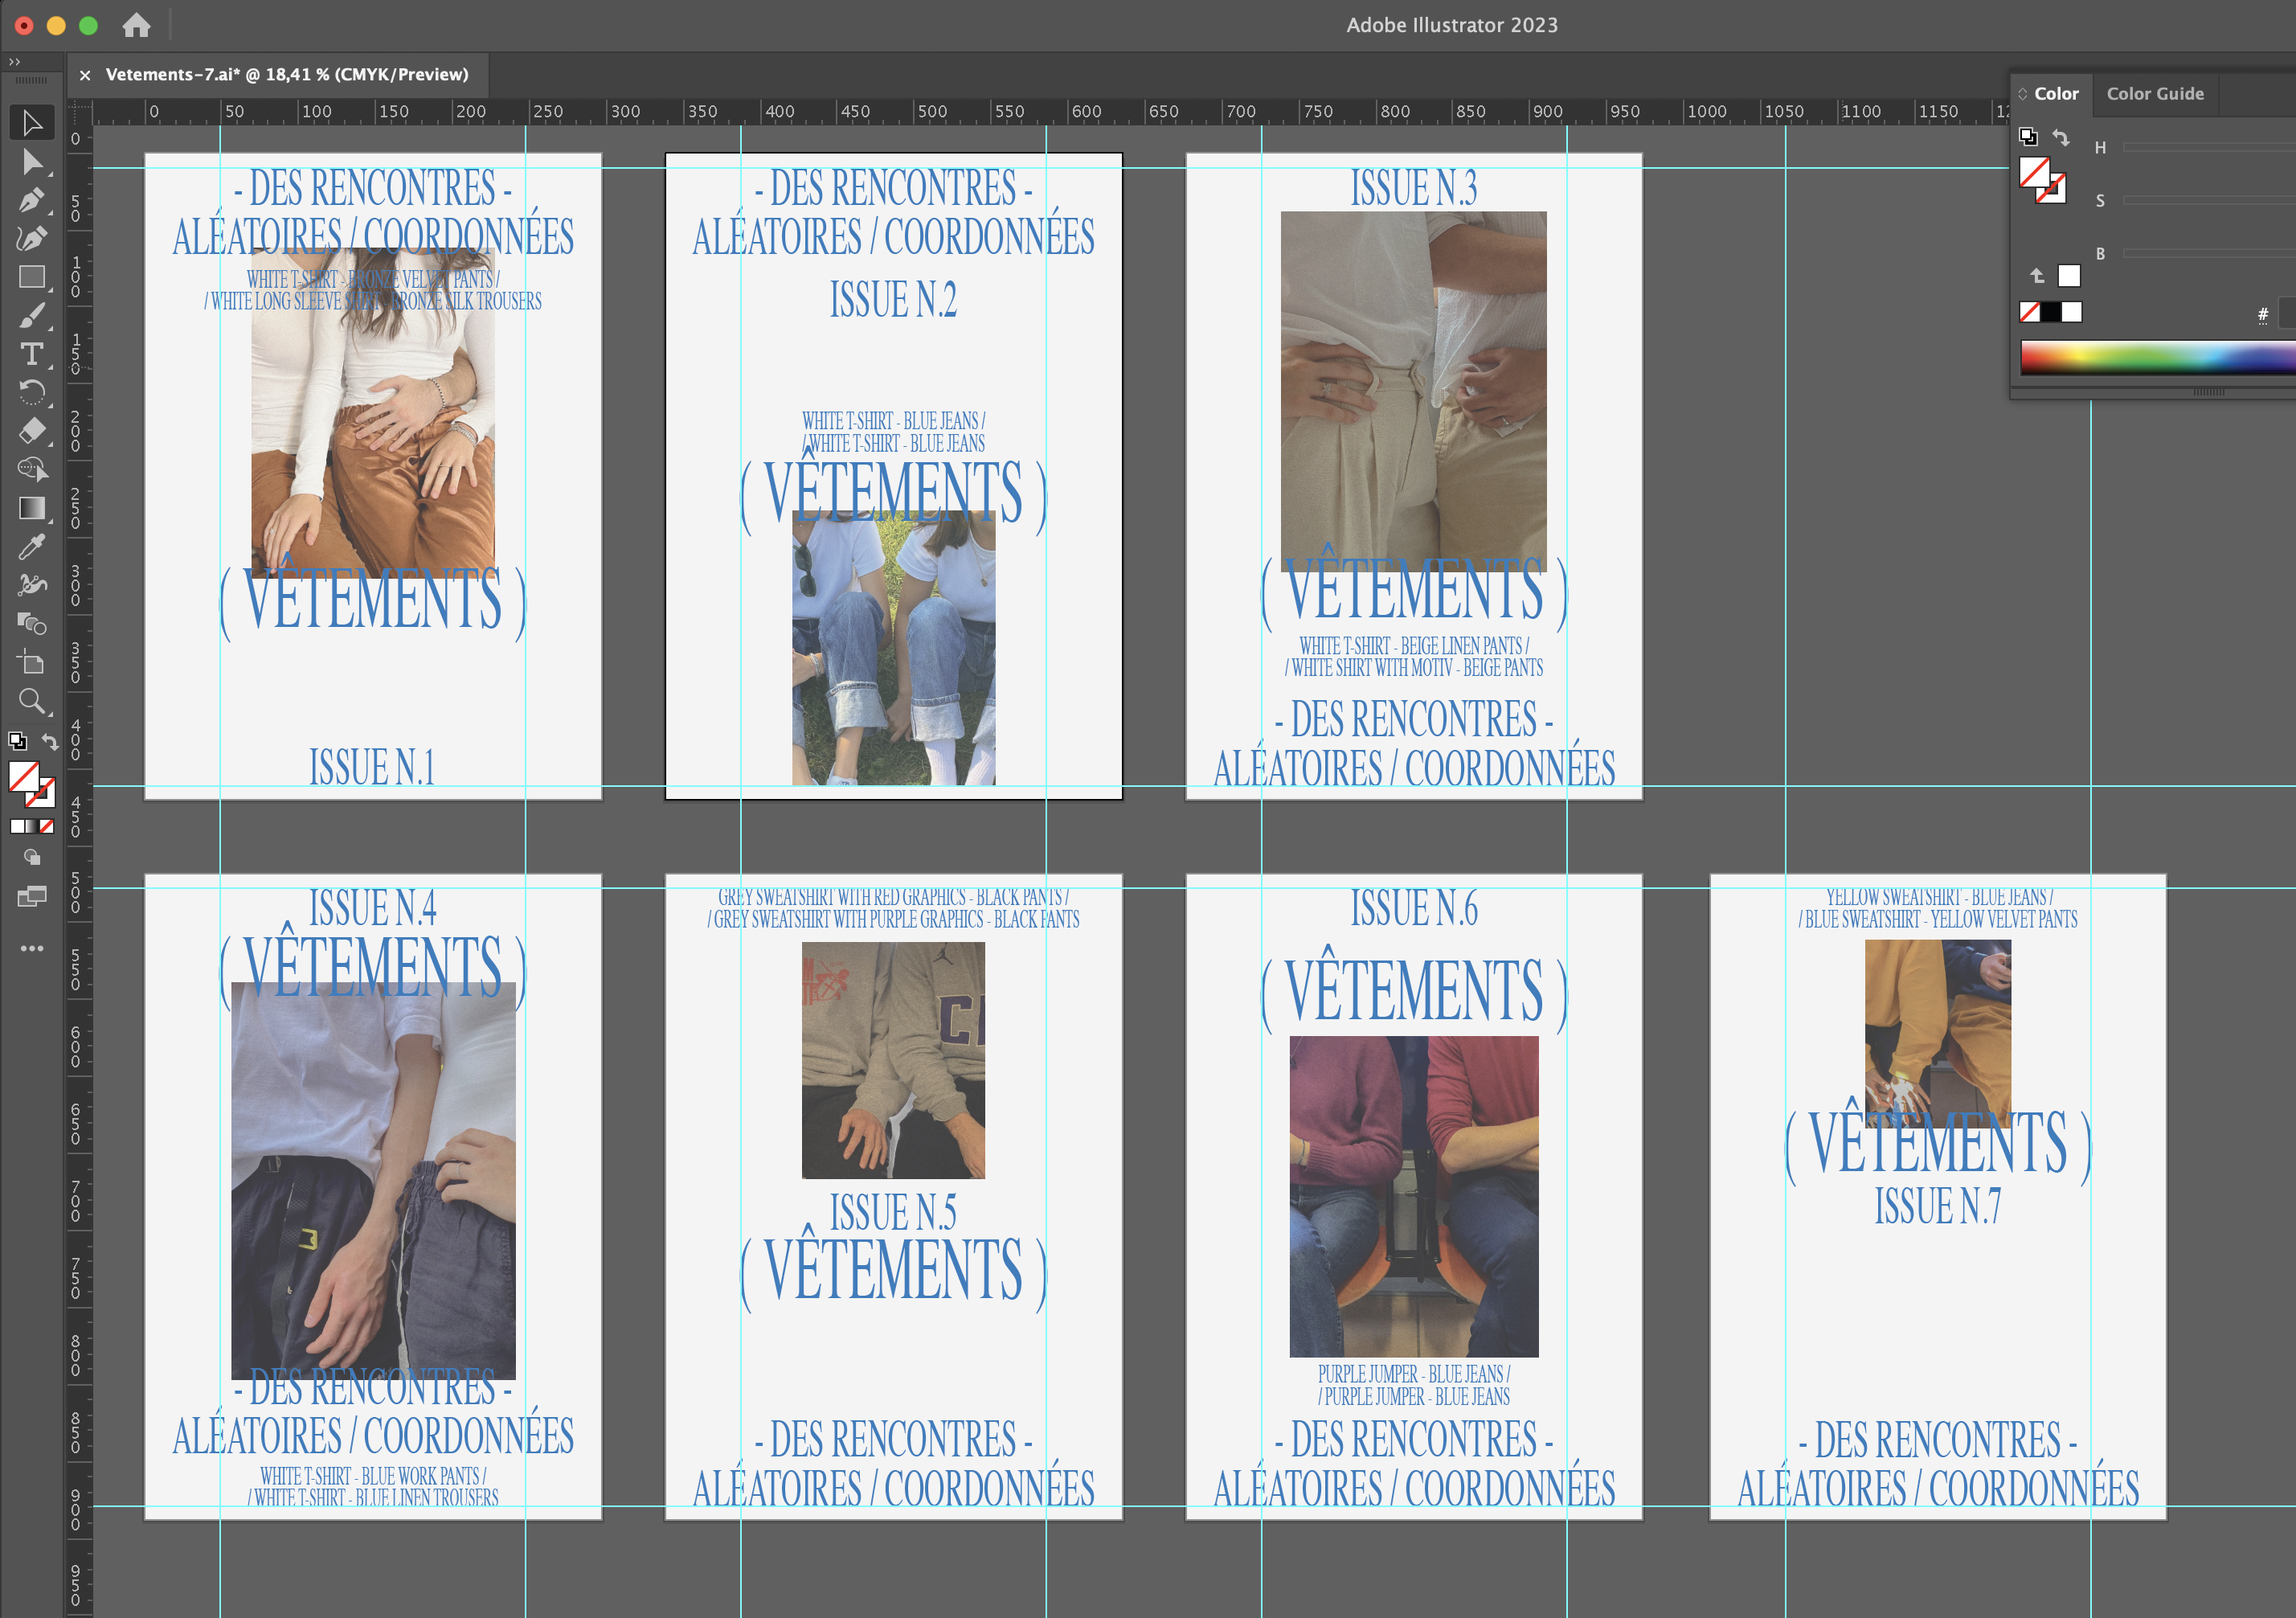The image size is (2296, 1618).
Task: Go to the Home screen button
Action: (136, 25)
